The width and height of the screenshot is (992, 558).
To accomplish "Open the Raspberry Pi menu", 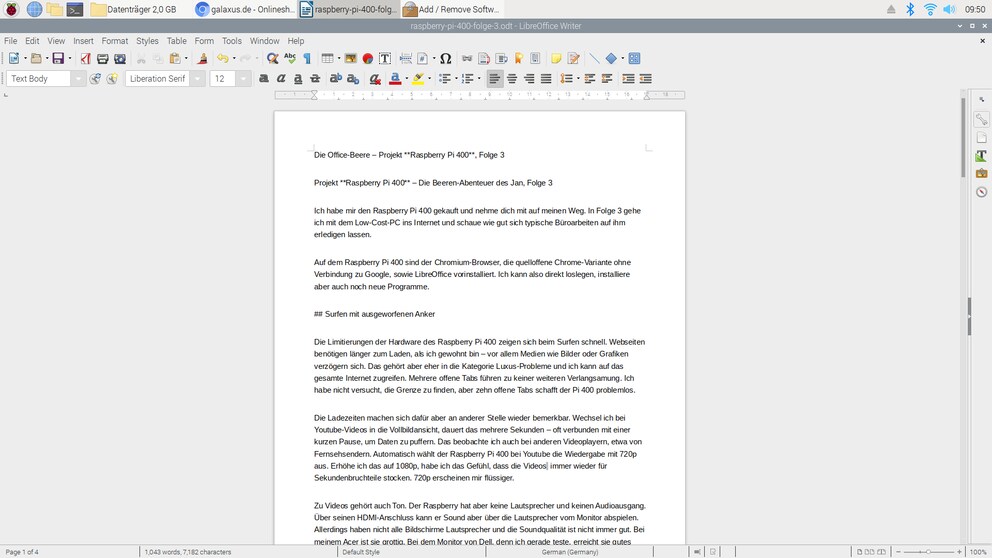I will coord(11,9).
